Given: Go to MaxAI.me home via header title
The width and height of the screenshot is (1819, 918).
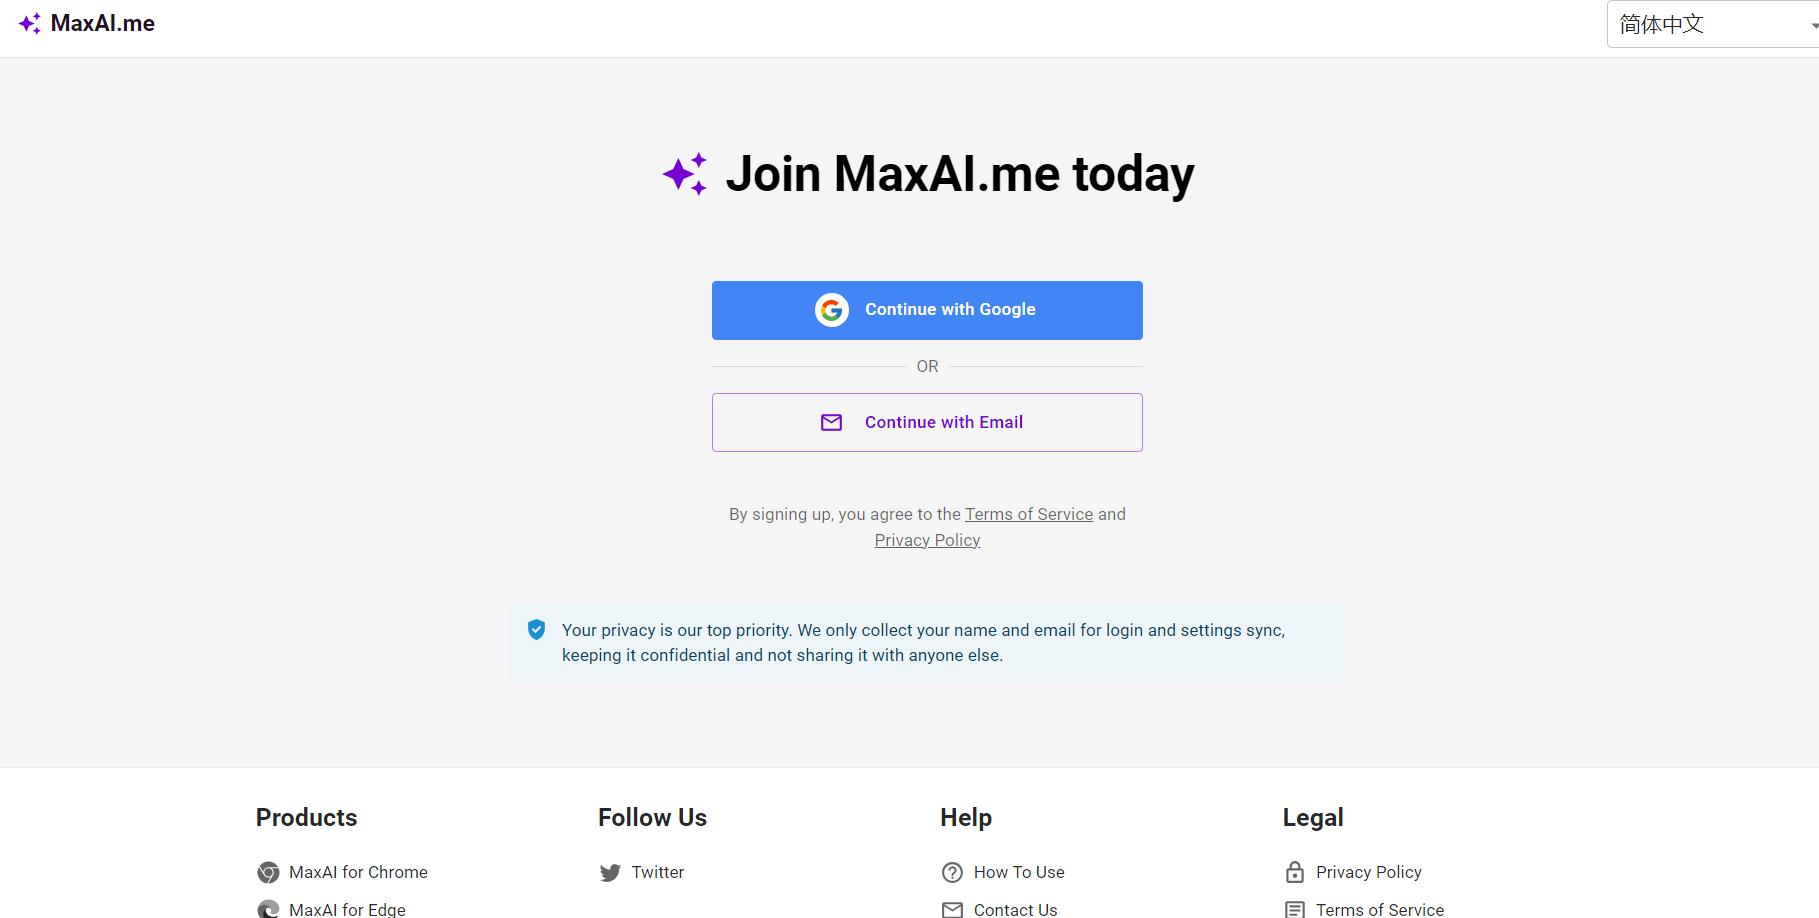Looking at the screenshot, I should 103,24.
